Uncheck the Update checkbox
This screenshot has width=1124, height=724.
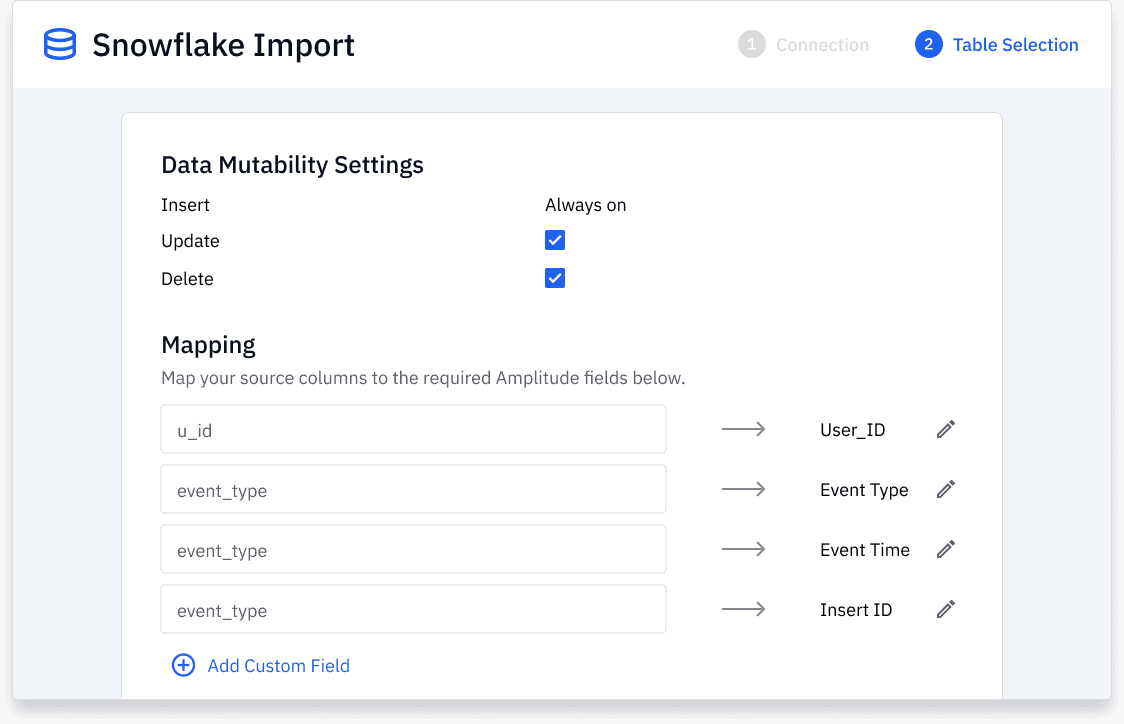coord(555,240)
